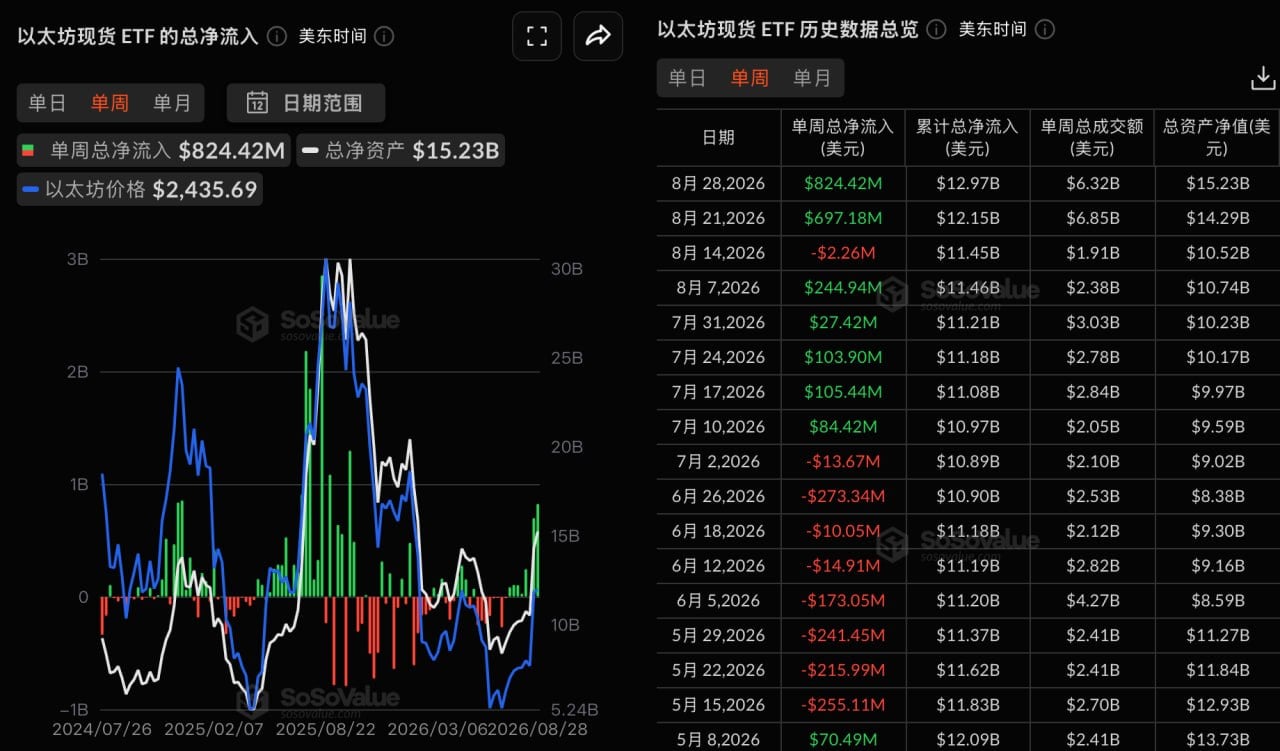The width and height of the screenshot is (1280, 751).
Task: Click the 单周总净流入 (美元) column header
Action: pos(842,137)
